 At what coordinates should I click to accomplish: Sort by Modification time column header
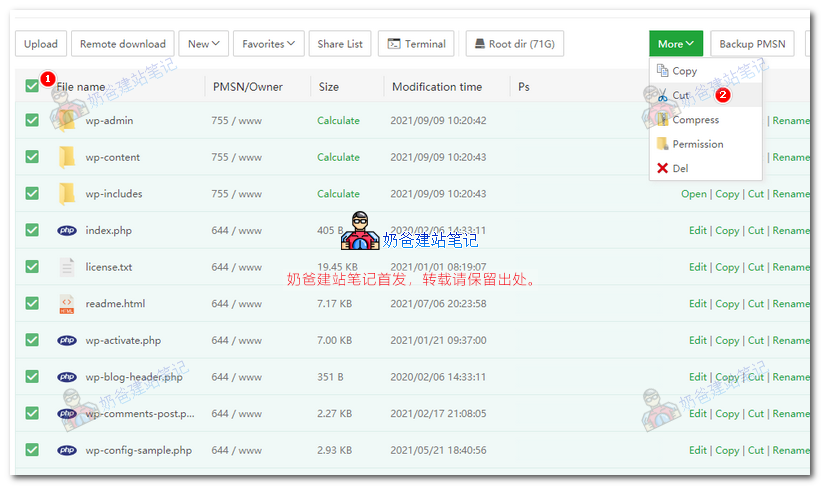pyautogui.click(x=437, y=87)
